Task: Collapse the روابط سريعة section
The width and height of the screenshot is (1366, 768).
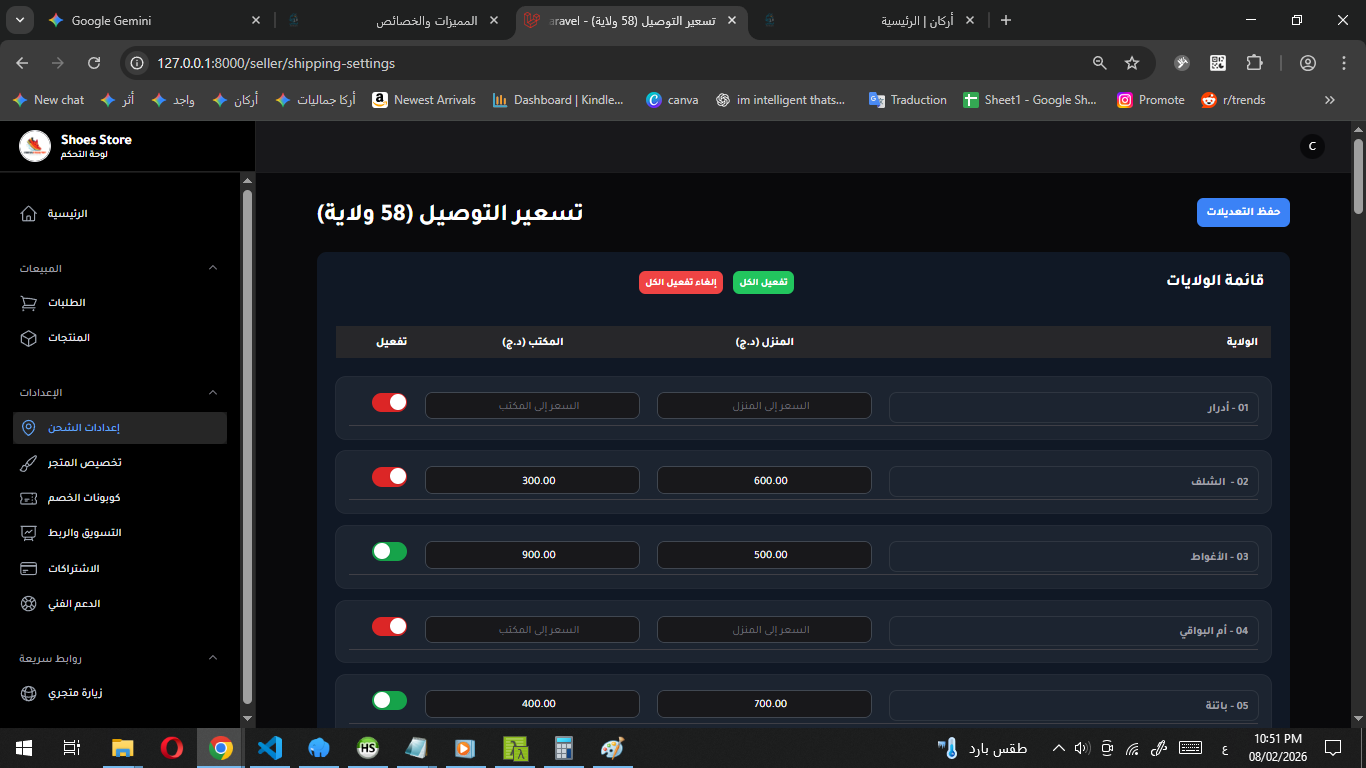Action: click(211, 657)
